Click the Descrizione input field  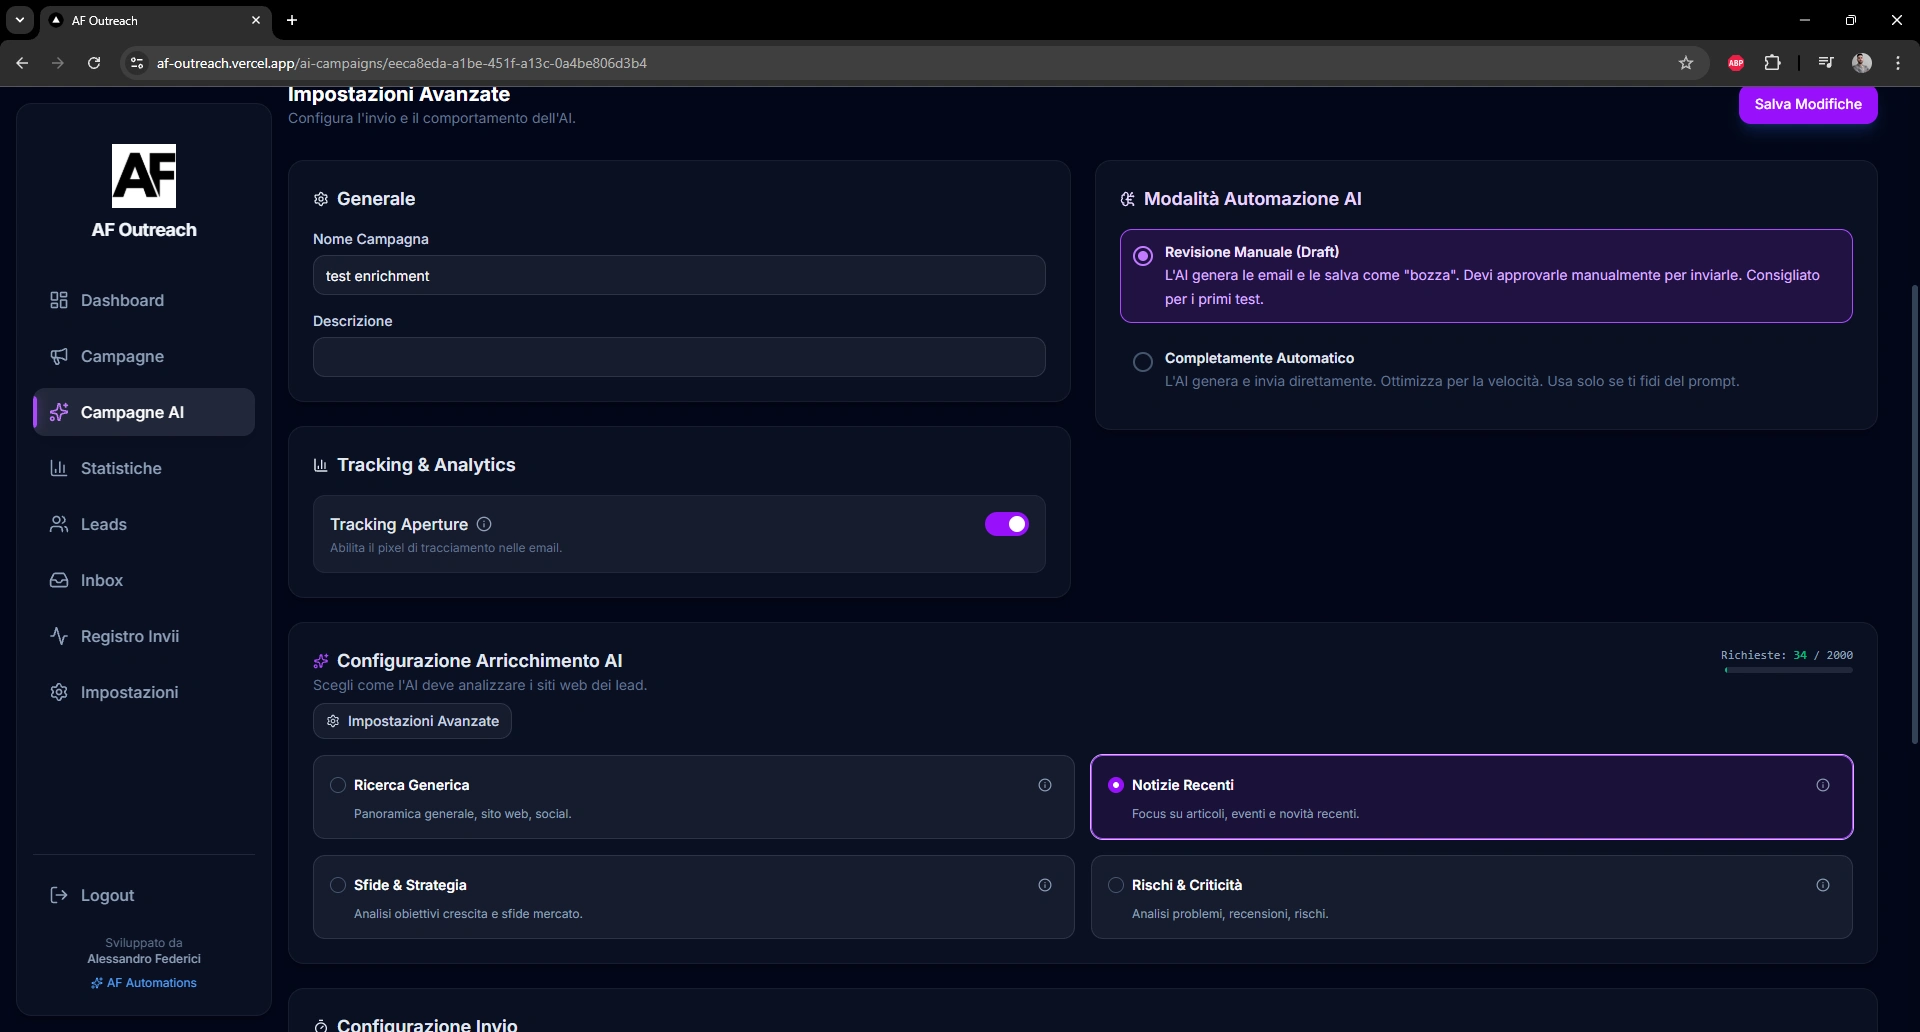679,357
